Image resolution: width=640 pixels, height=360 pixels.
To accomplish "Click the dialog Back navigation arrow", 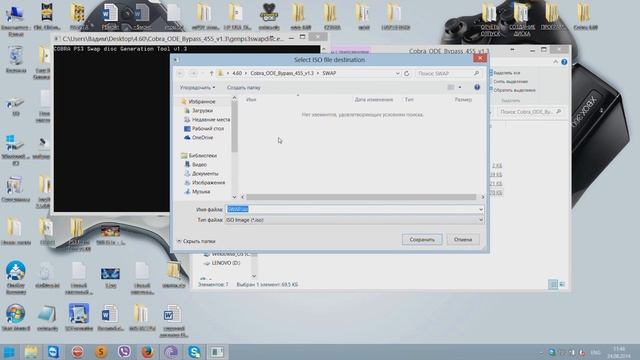I will click(x=181, y=73).
